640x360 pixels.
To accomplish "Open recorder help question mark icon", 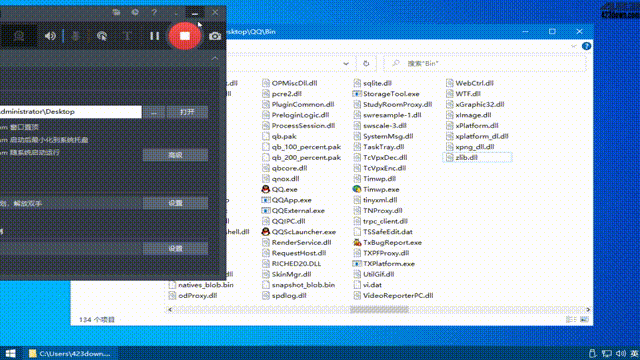I will [154, 12].
